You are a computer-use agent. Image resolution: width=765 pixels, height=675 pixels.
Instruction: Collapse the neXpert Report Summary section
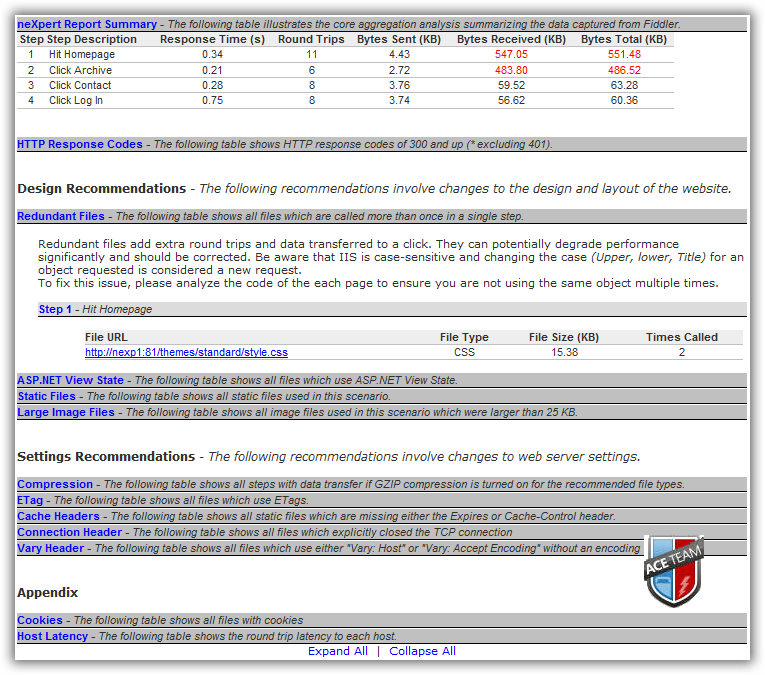(87, 24)
